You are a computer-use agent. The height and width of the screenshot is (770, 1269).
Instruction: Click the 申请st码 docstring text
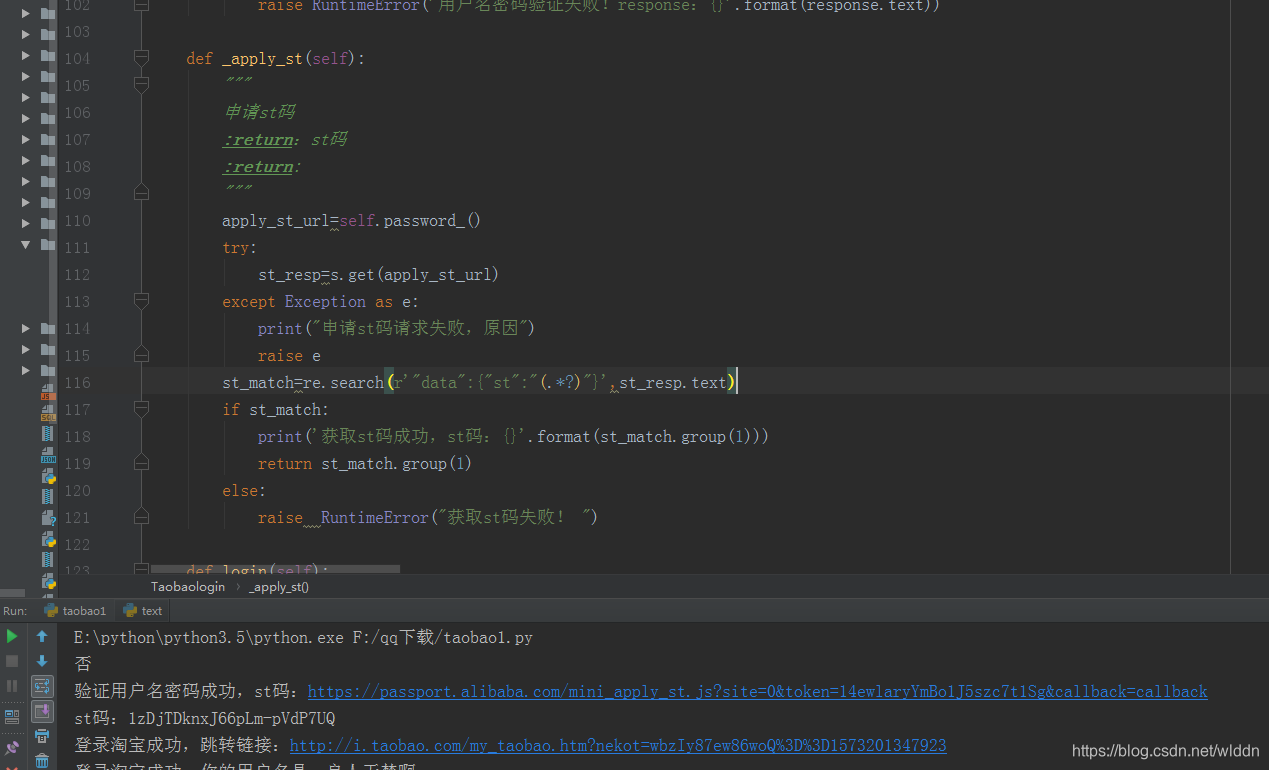(x=260, y=112)
